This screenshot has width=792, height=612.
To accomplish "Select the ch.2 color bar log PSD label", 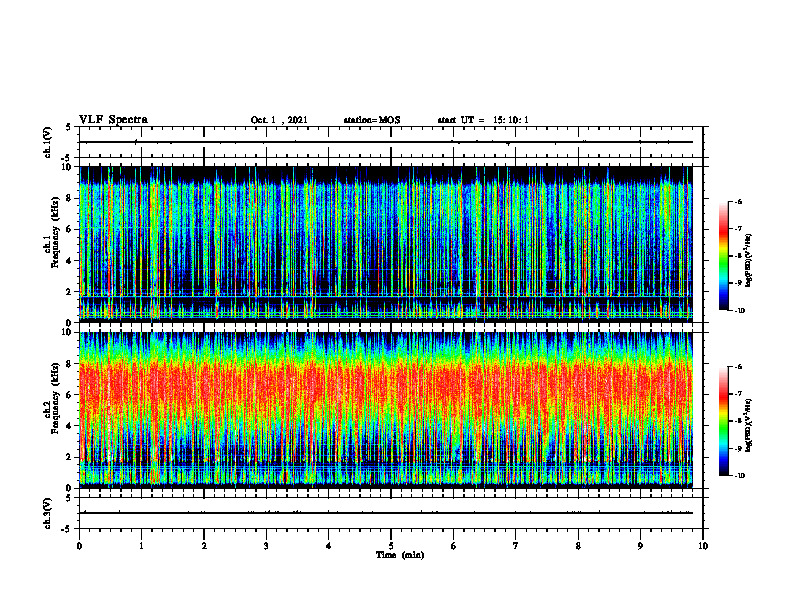I will pos(749,426).
